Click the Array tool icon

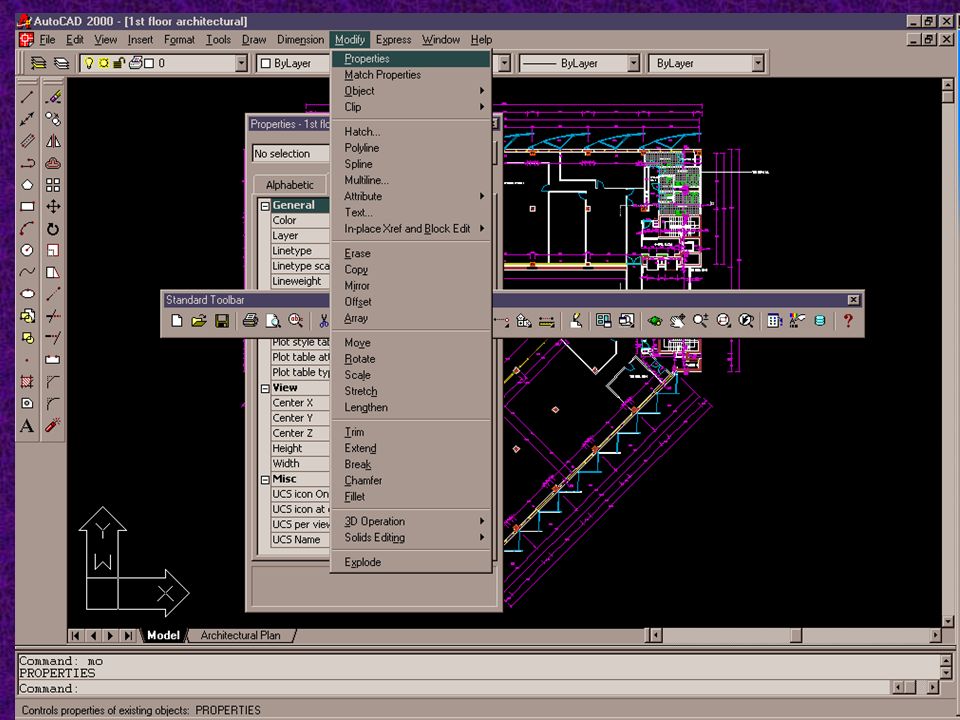pyautogui.click(x=53, y=185)
